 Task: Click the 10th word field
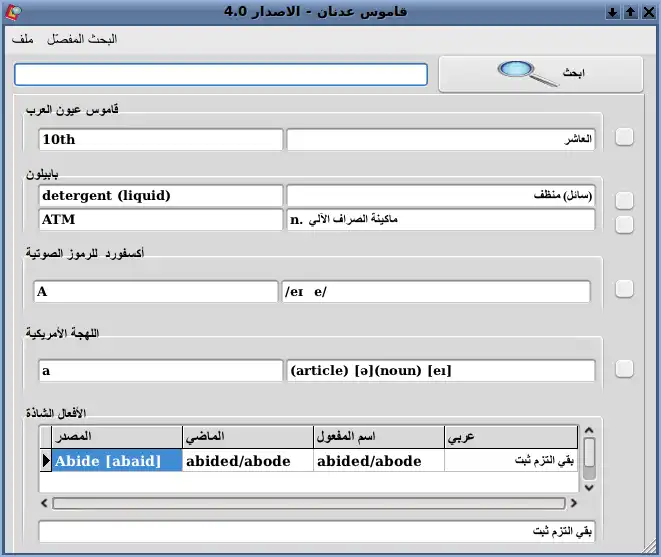[161, 139]
